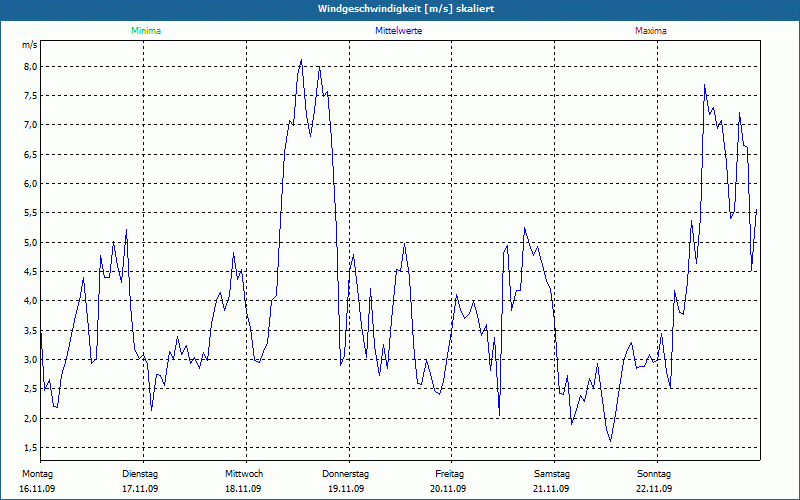Click the m/s unit label
This screenshot has height=500, width=800.
point(30,45)
